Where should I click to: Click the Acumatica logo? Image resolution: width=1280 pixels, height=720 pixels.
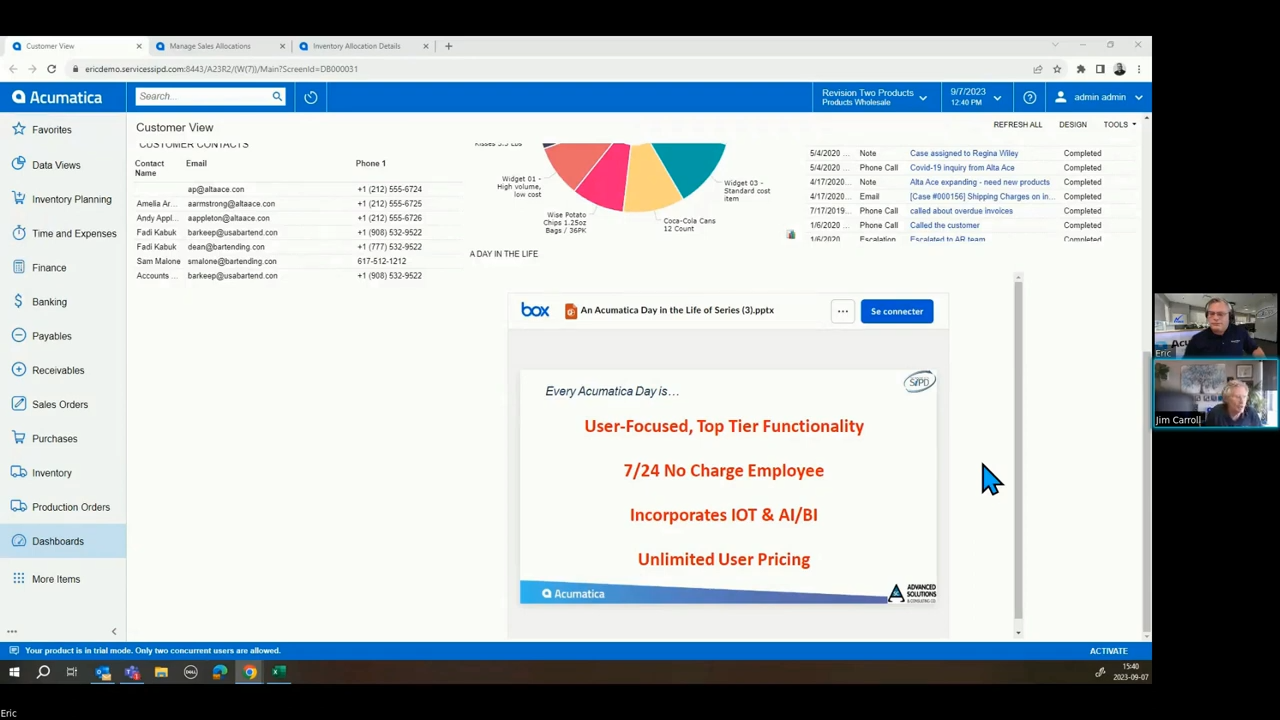coord(57,97)
